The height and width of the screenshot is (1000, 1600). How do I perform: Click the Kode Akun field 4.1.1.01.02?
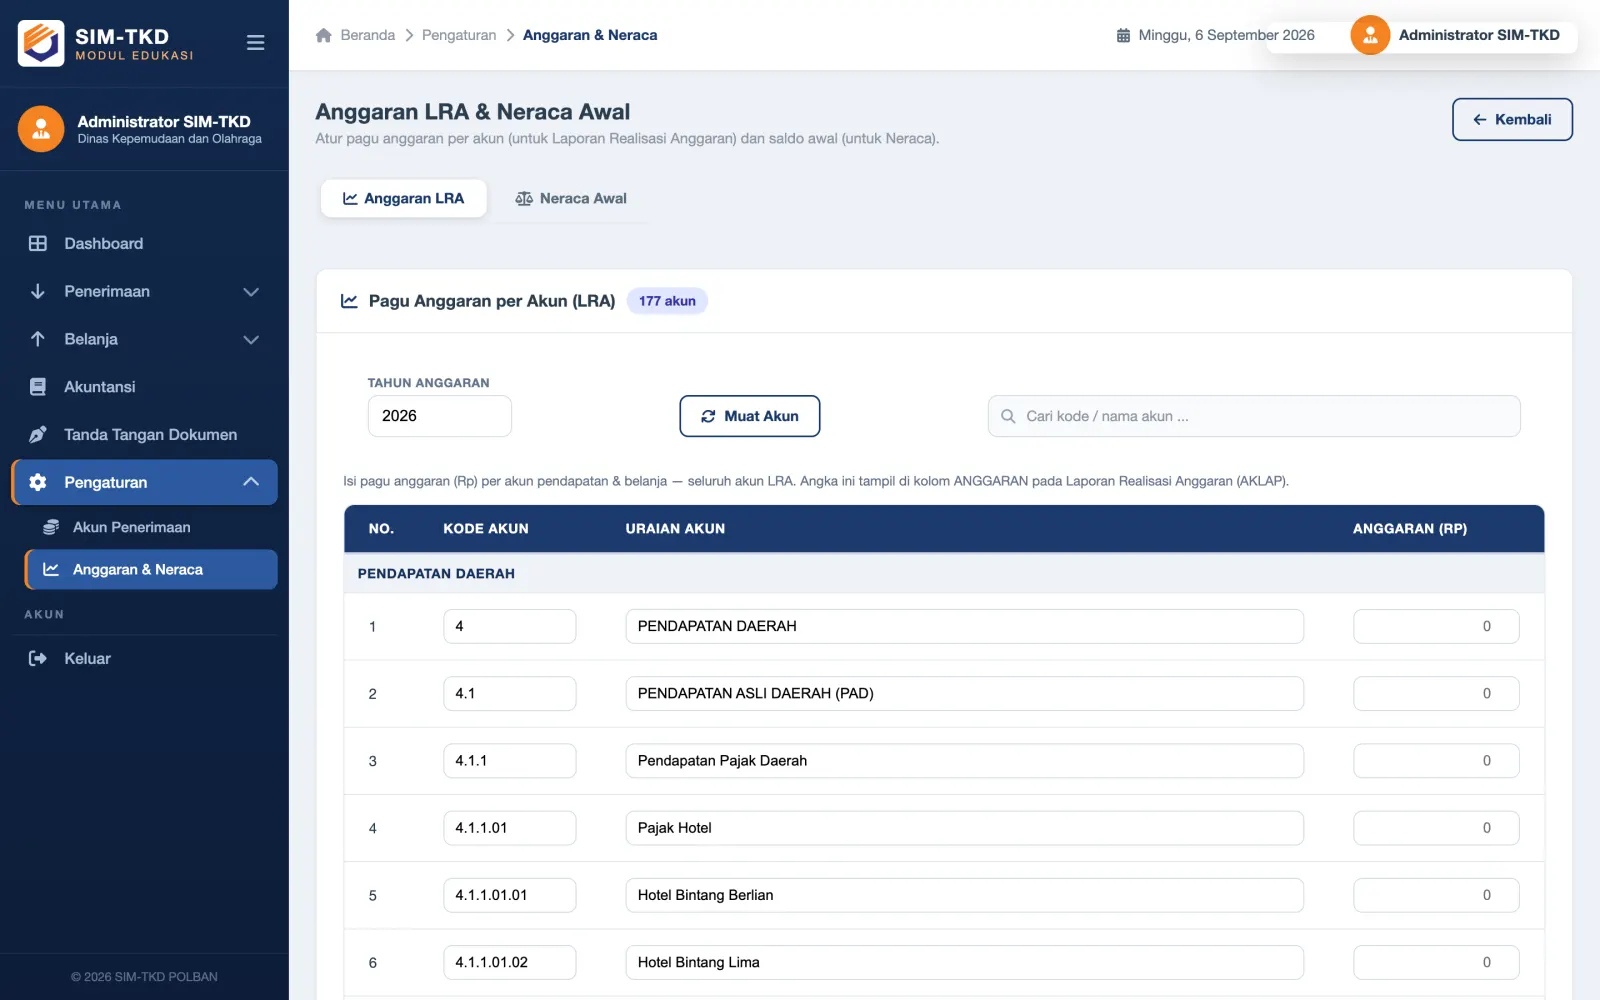click(x=510, y=962)
